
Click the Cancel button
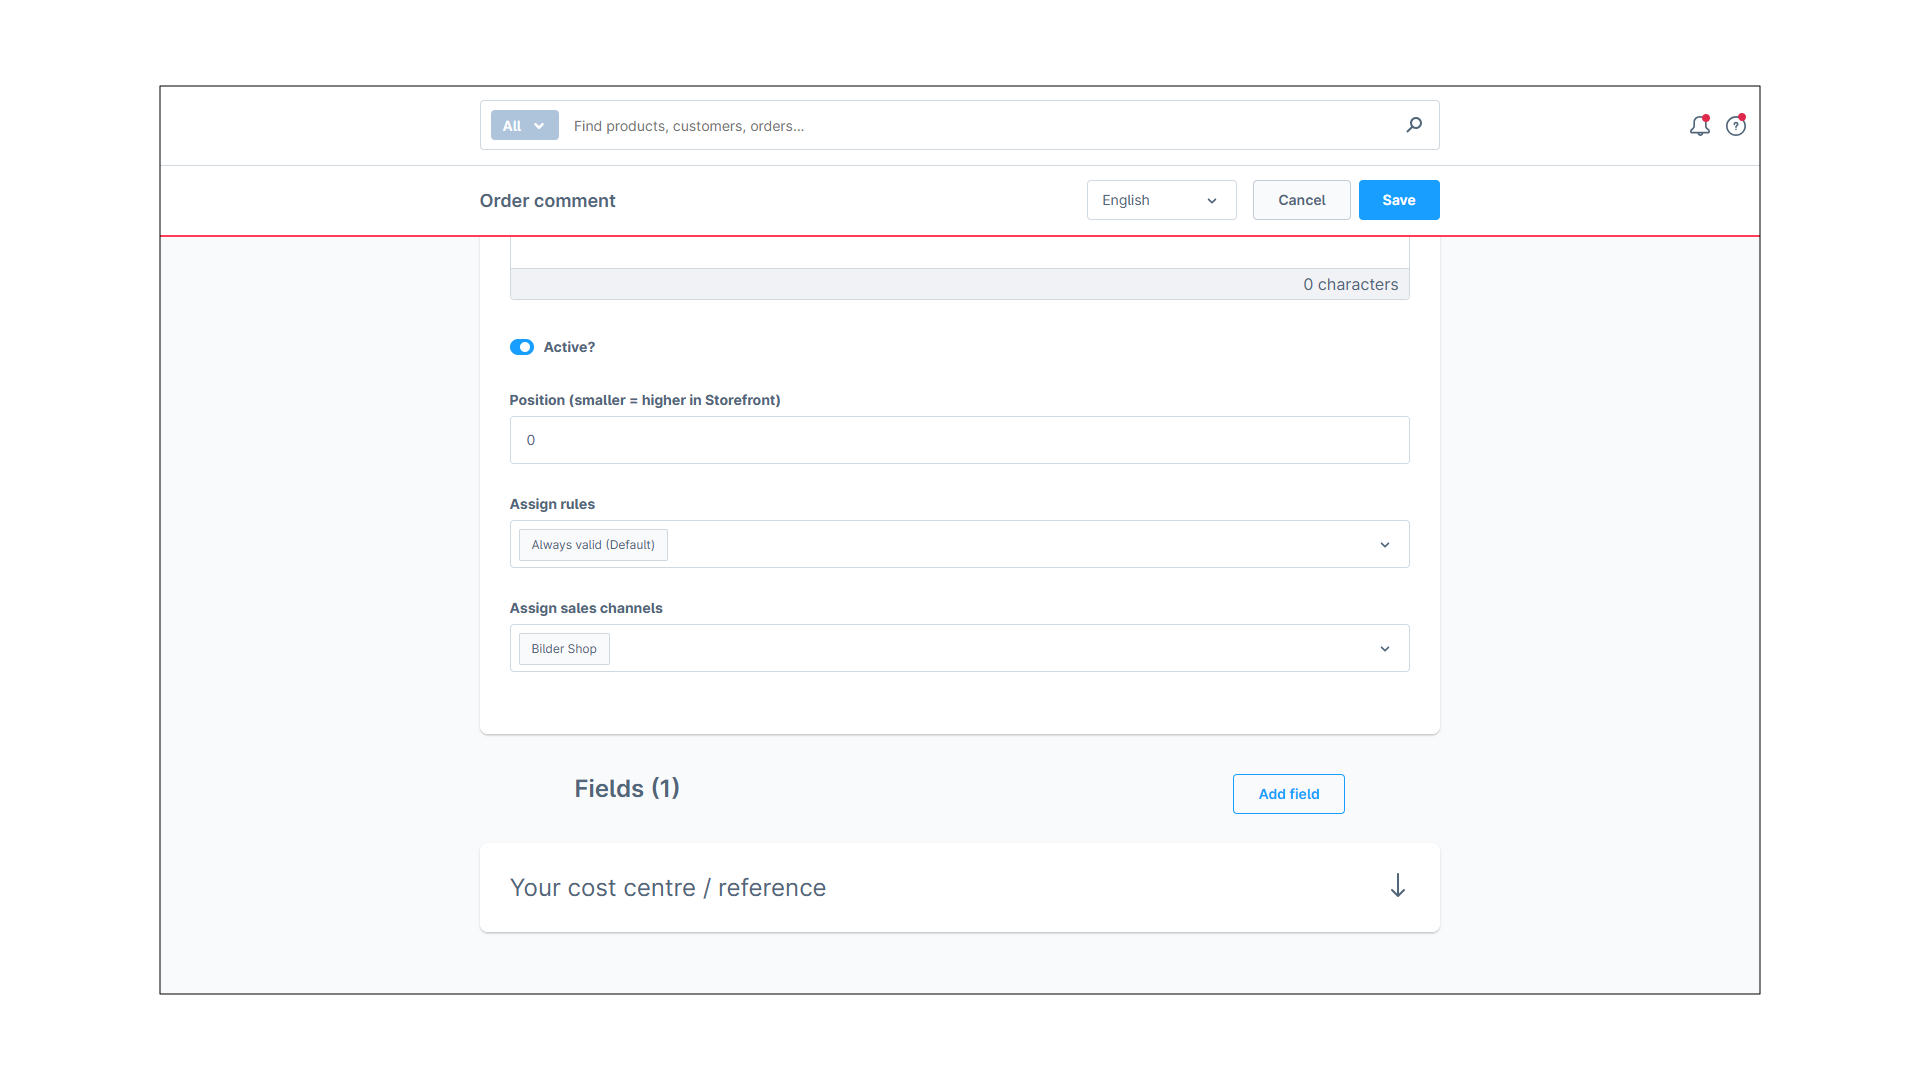point(1302,199)
